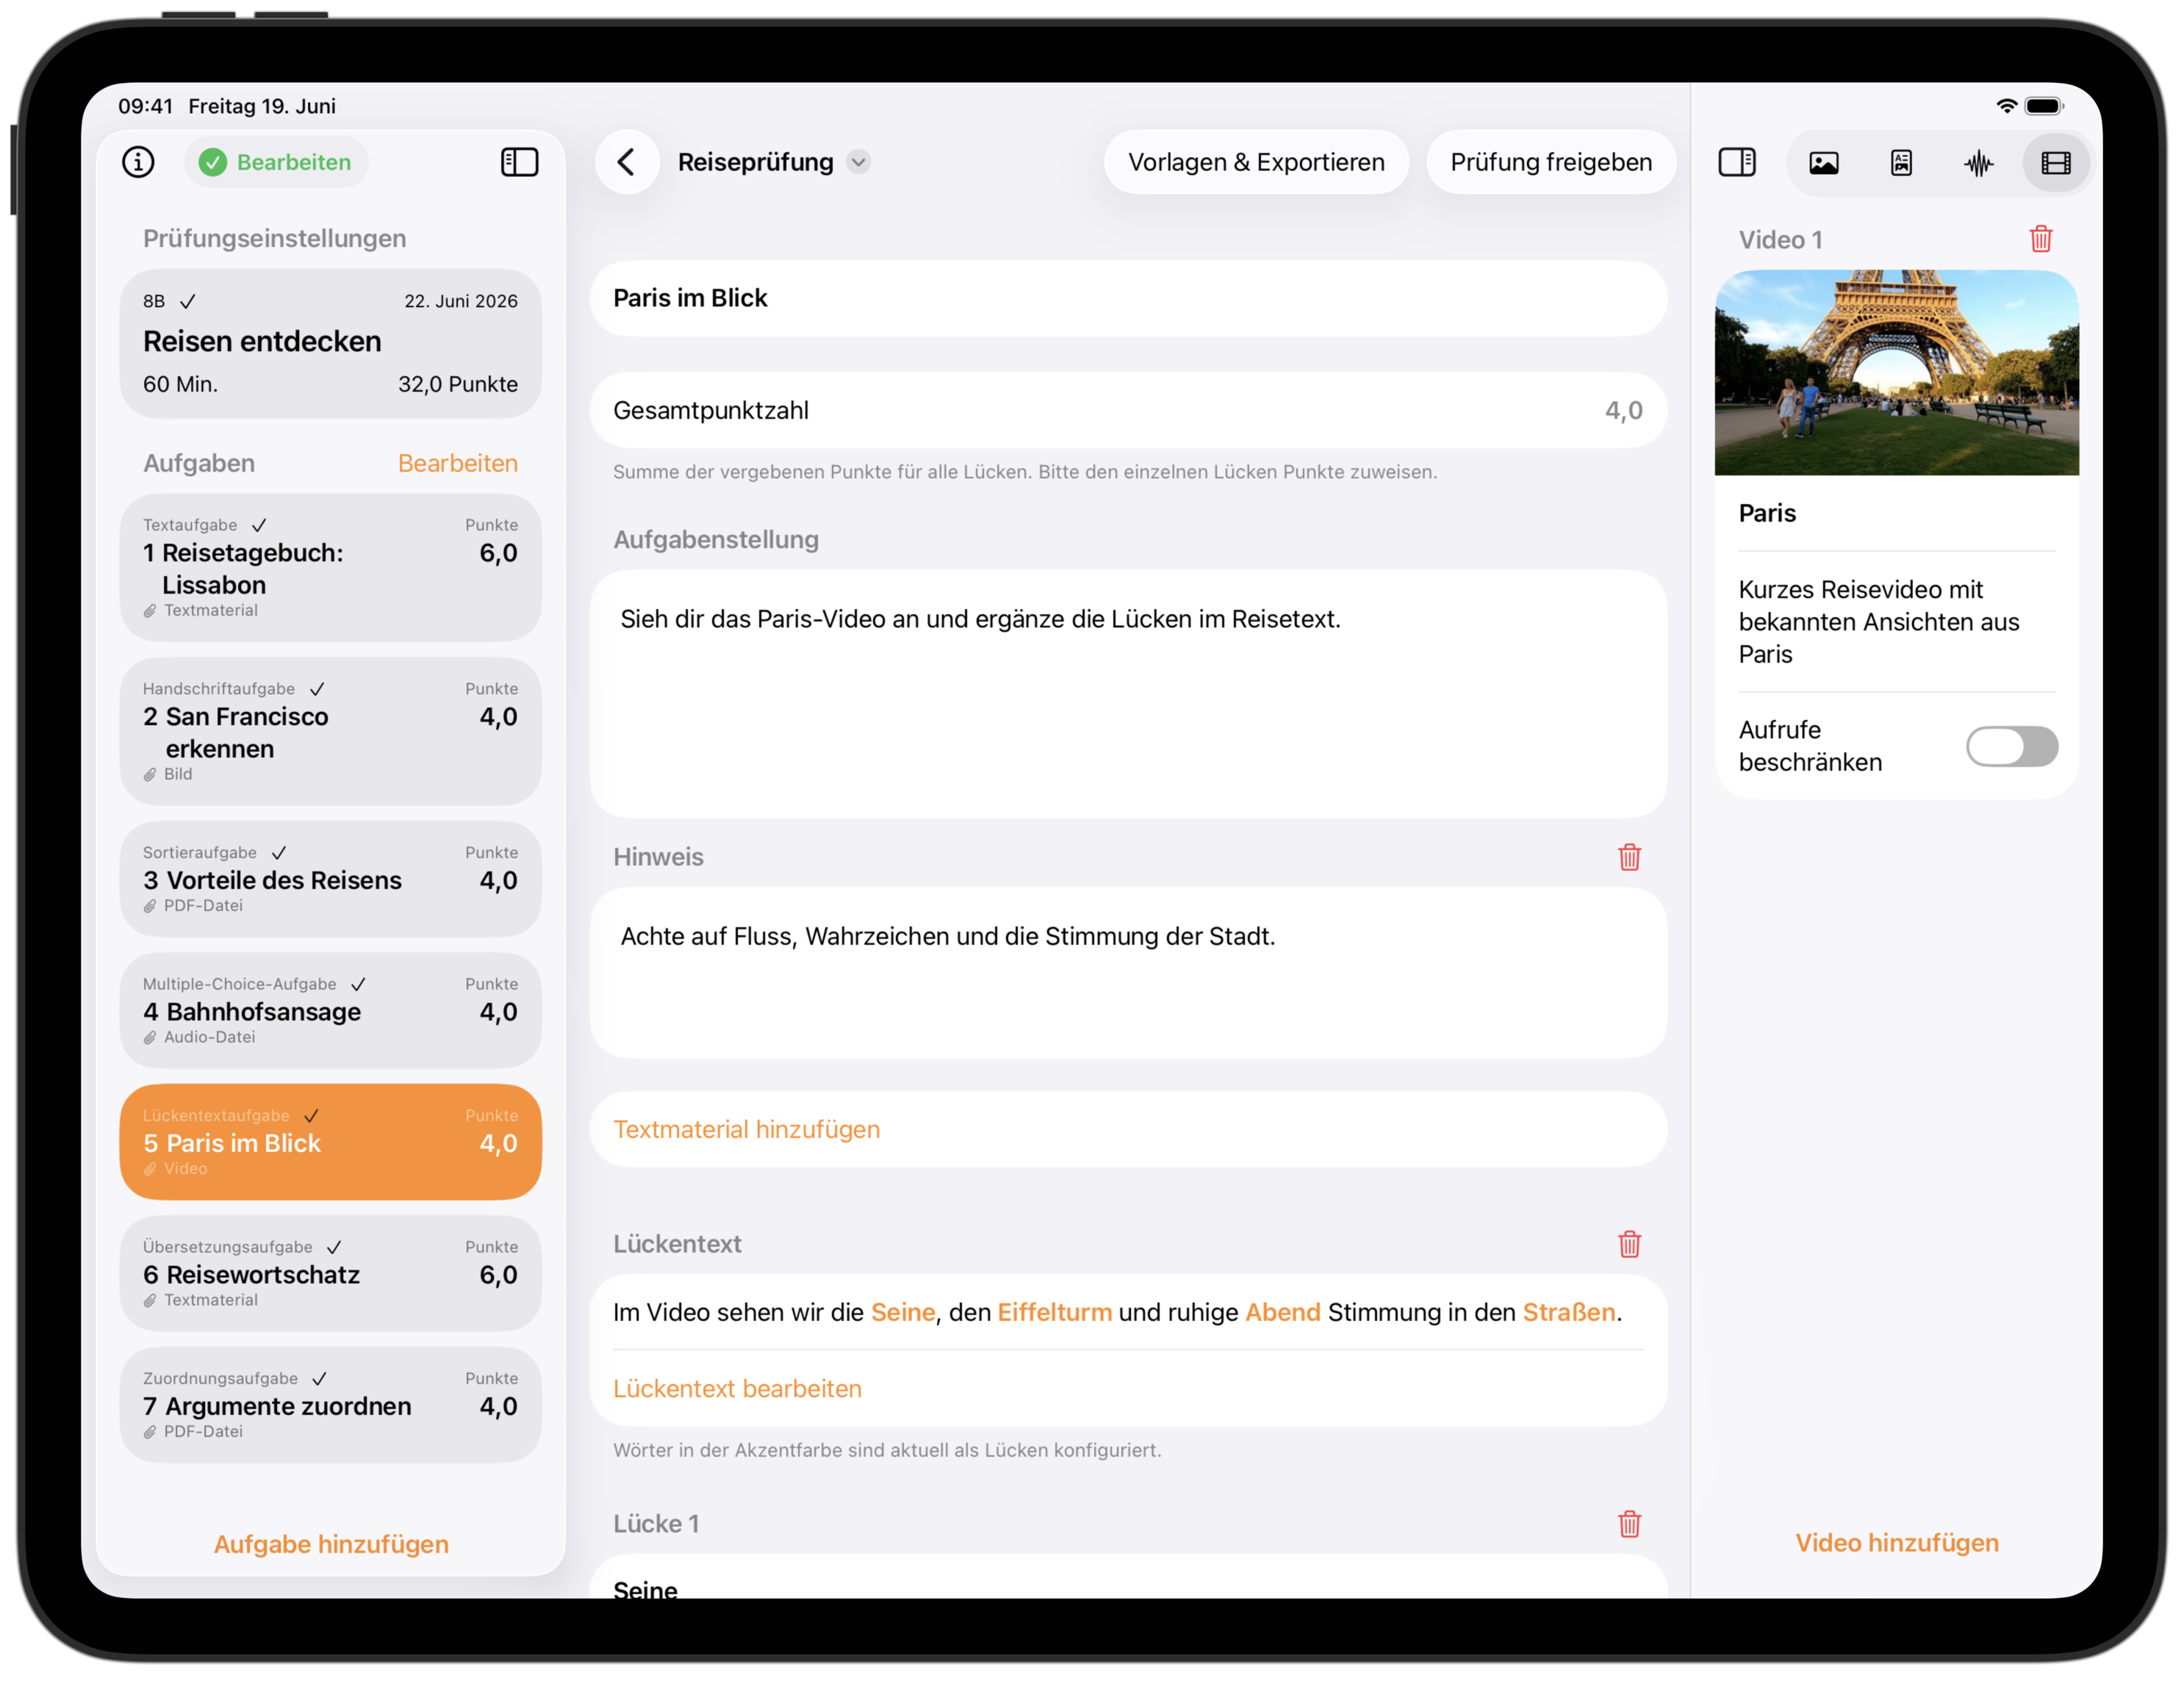Delete Lücke 1 with trash icon

click(x=1629, y=1524)
